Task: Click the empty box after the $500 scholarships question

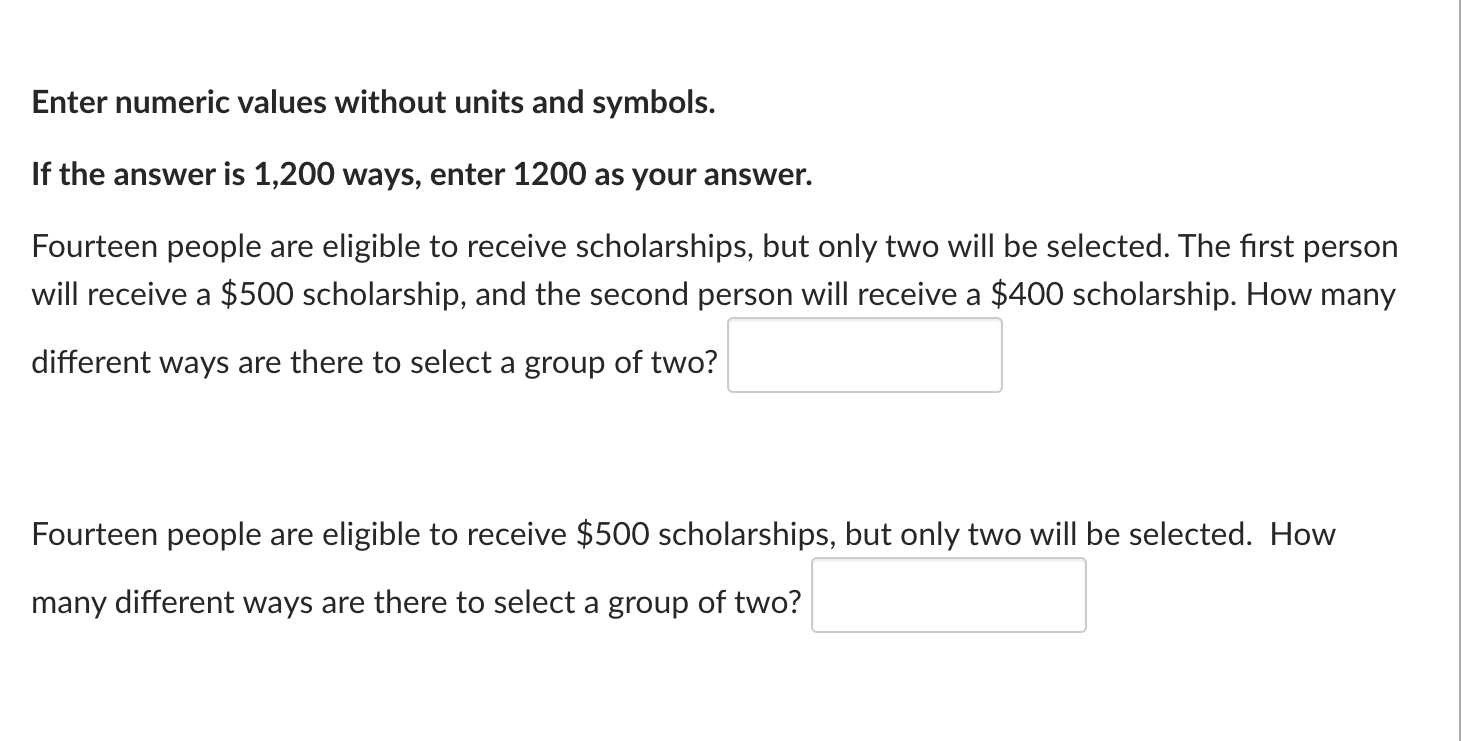Action: pos(948,595)
